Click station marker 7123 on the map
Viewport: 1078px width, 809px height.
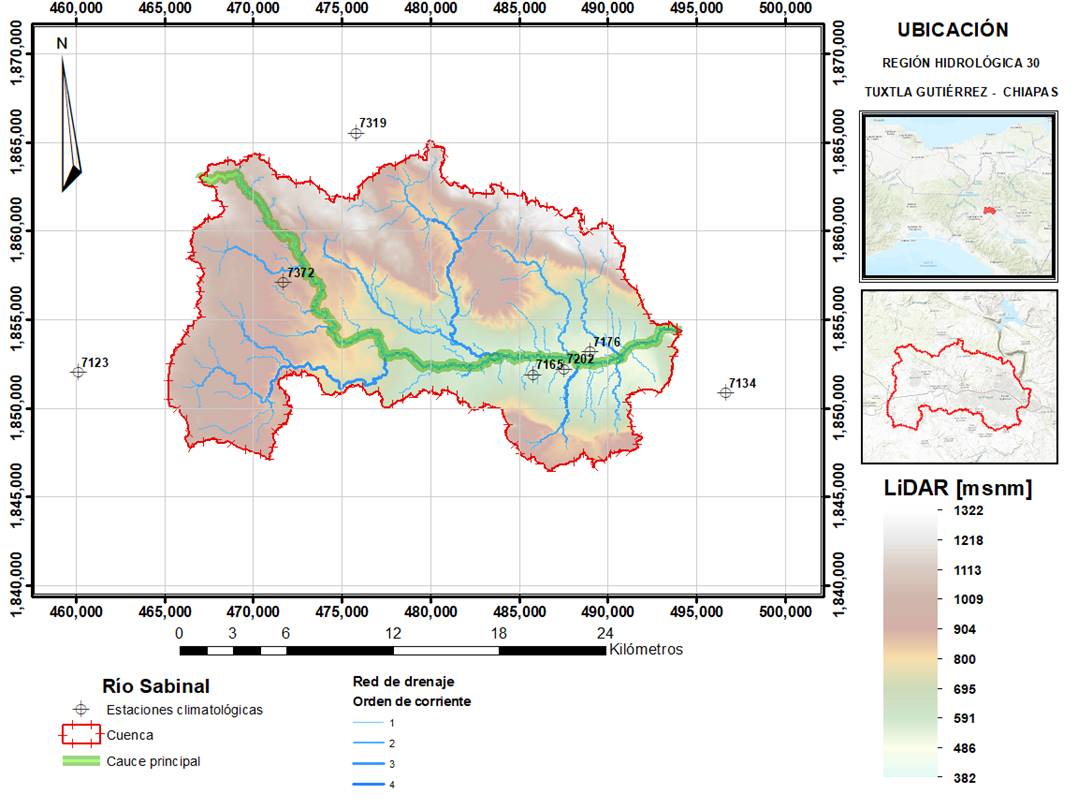click(78, 372)
